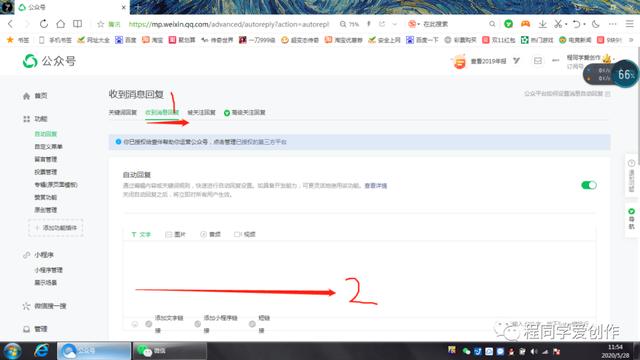Click the address bar URL mp.weixin.qq.com

(229, 24)
